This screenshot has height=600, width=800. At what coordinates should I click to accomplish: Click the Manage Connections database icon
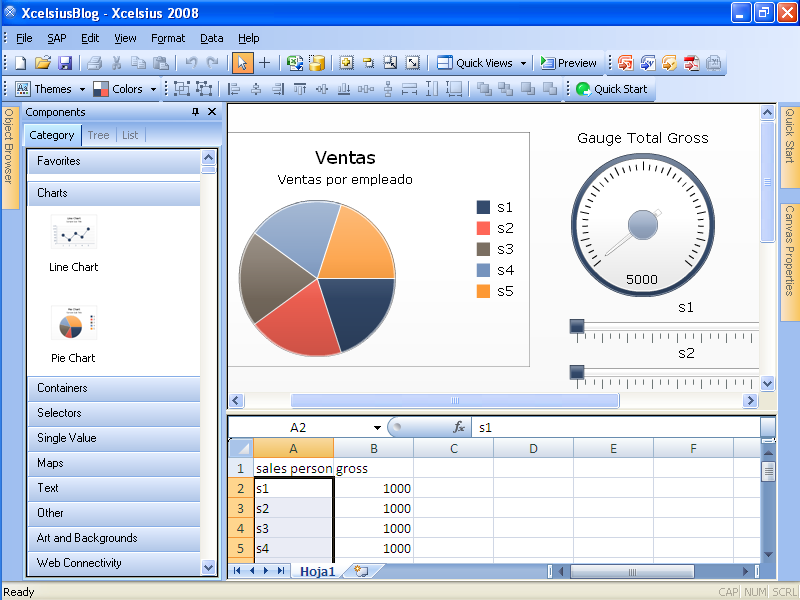[x=317, y=63]
